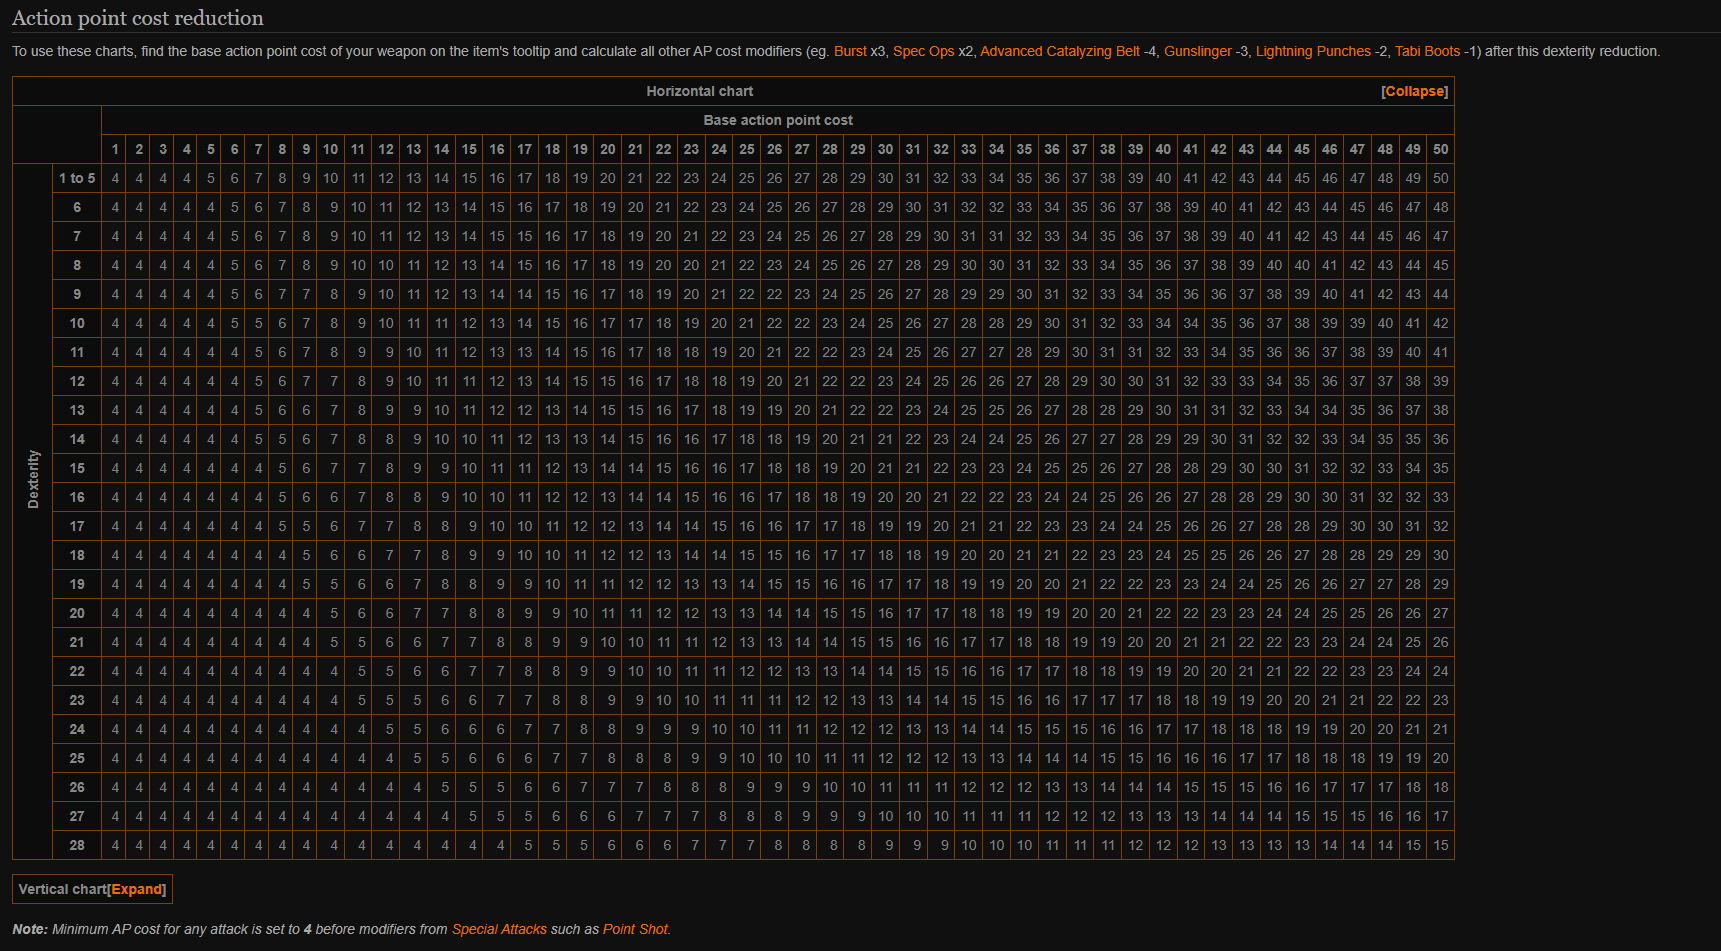Follow the Point Shot link
This screenshot has width=1721, height=951.
pyautogui.click(x=635, y=929)
